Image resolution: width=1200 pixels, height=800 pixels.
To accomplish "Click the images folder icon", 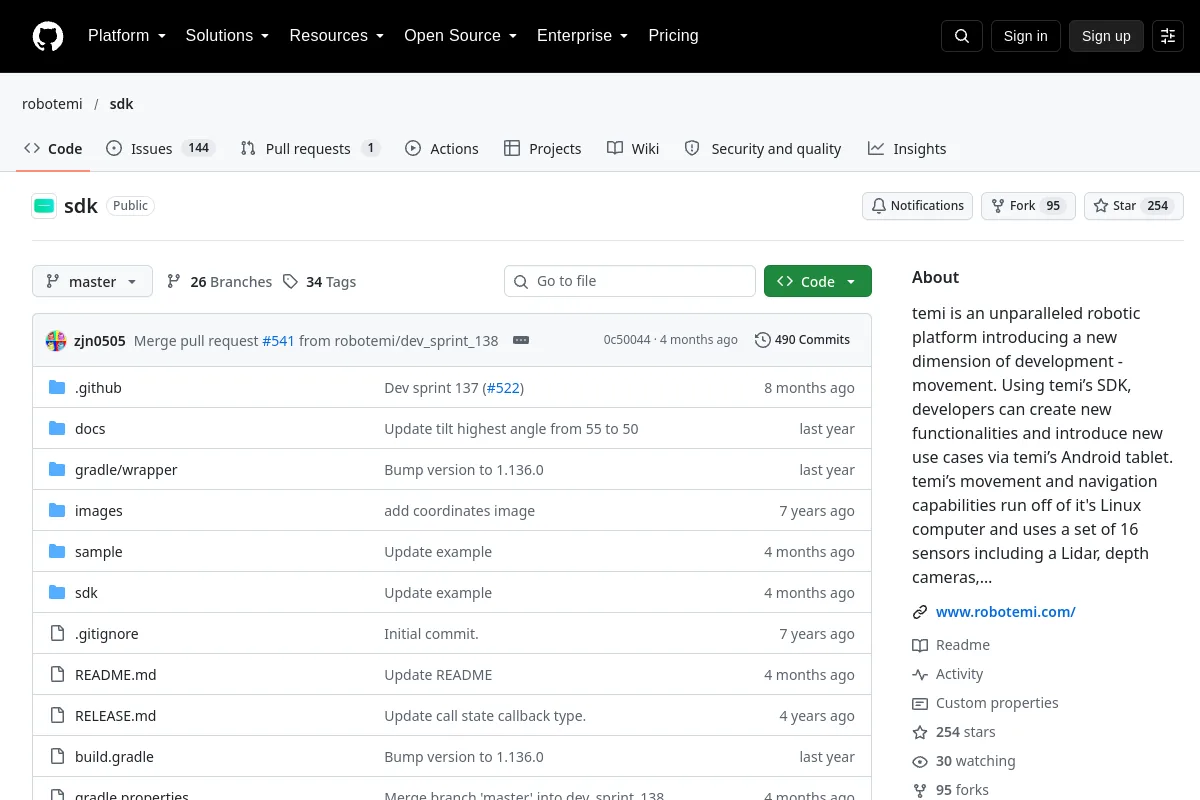I will (x=57, y=511).
